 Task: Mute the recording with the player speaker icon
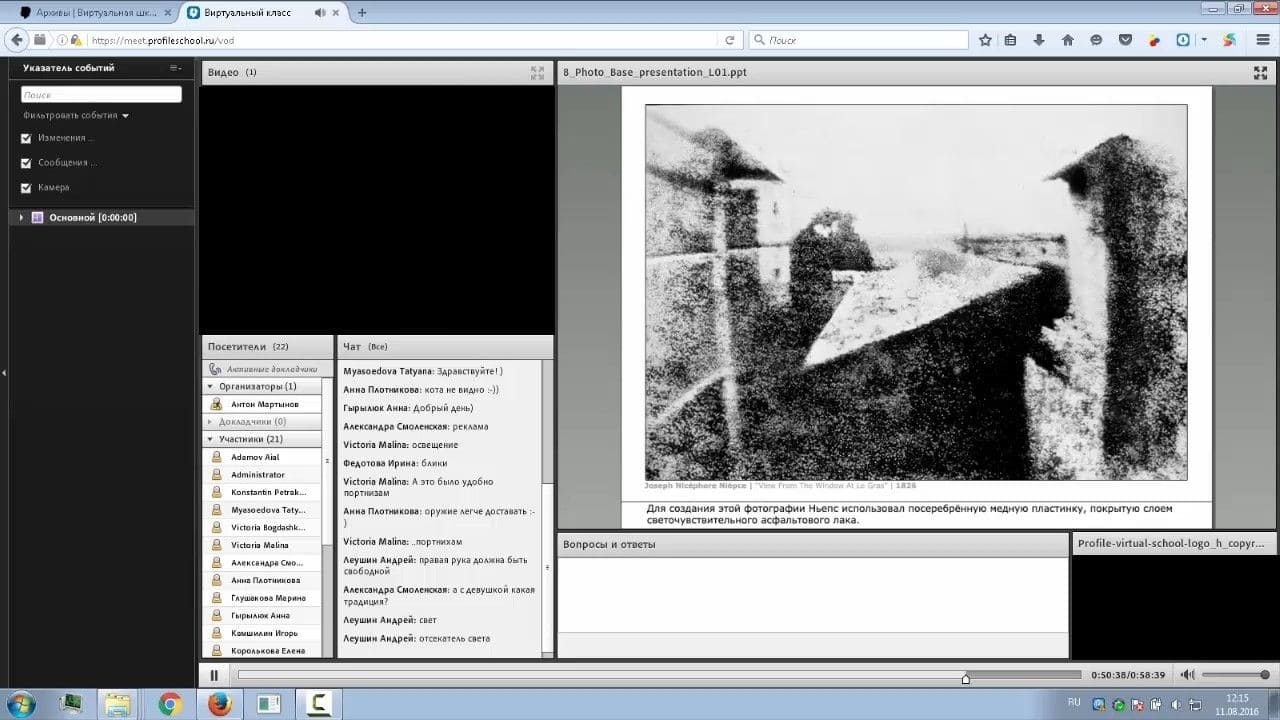point(1187,675)
